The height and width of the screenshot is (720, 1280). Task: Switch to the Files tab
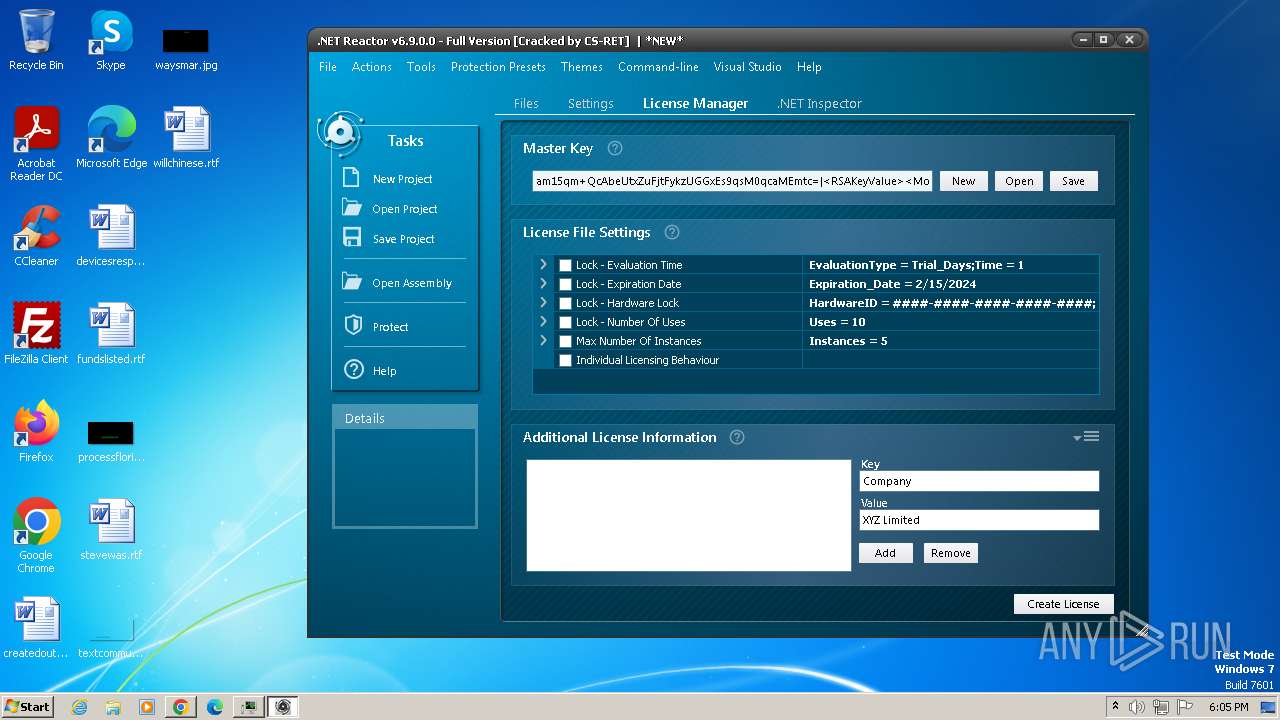click(x=526, y=103)
